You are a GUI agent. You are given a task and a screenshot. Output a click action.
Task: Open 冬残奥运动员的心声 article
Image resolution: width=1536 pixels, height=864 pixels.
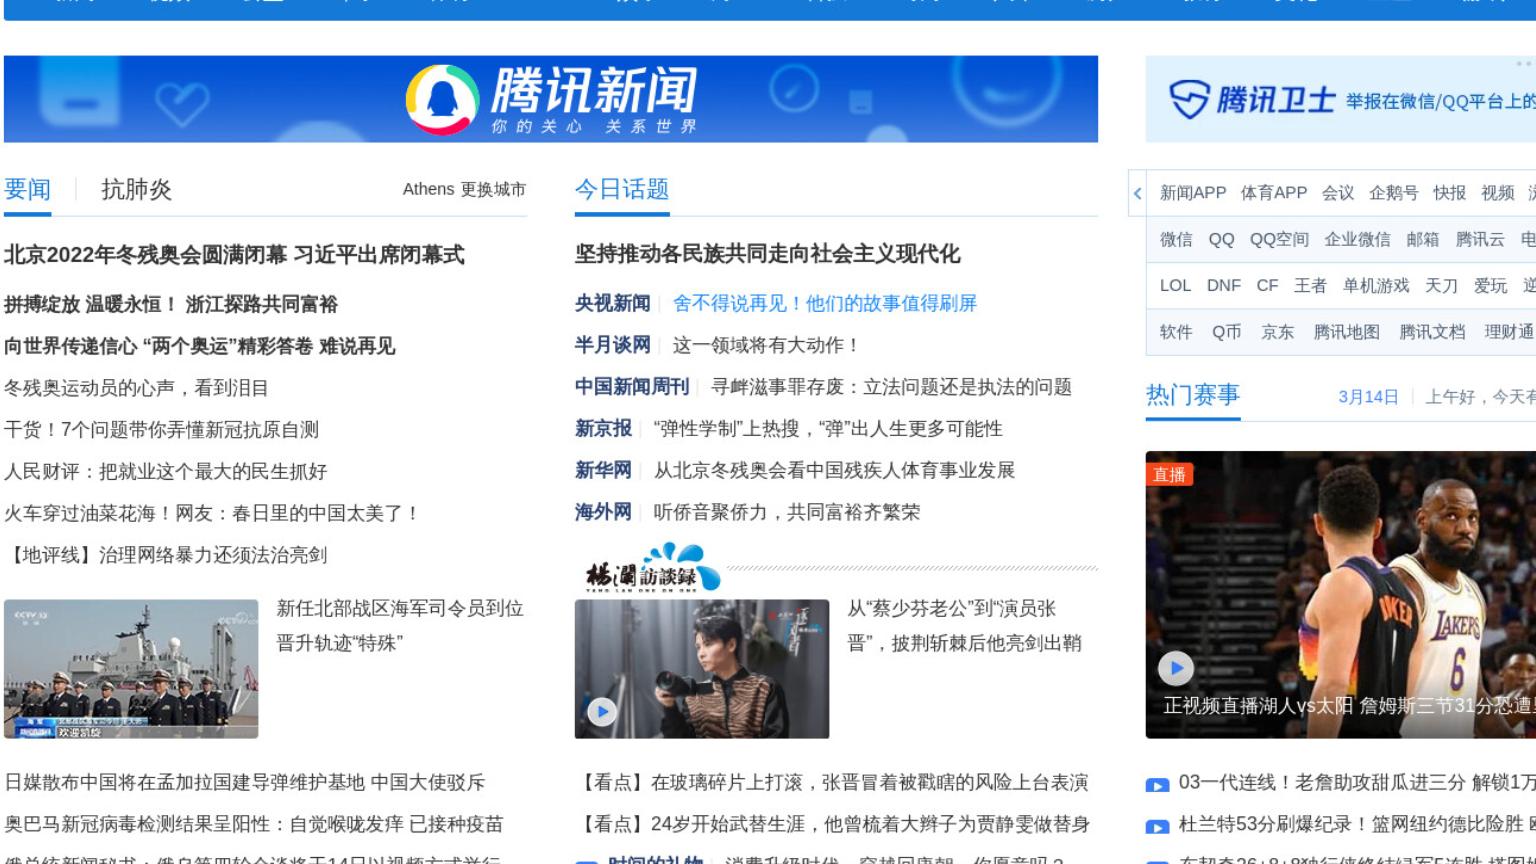(x=136, y=388)
